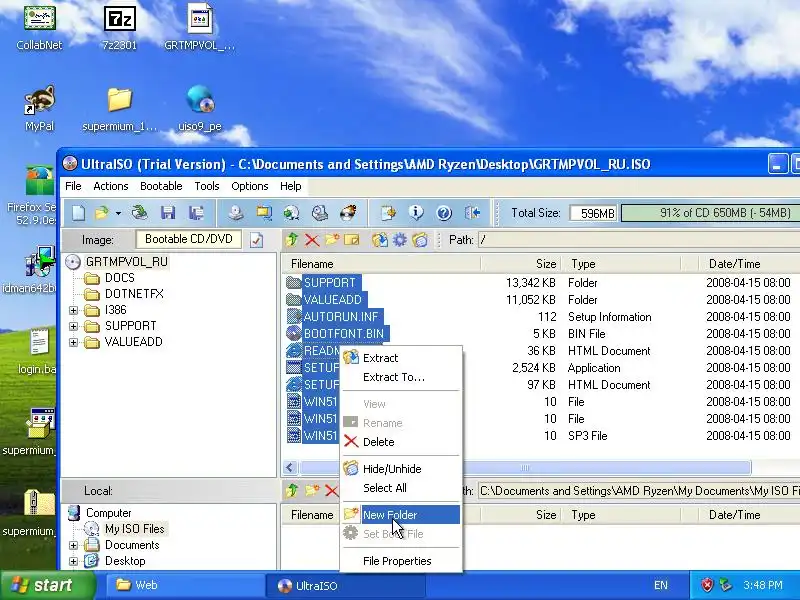Click the New Folder icon in image toolbar
800x600 pixels.
(x=332, y=239)
